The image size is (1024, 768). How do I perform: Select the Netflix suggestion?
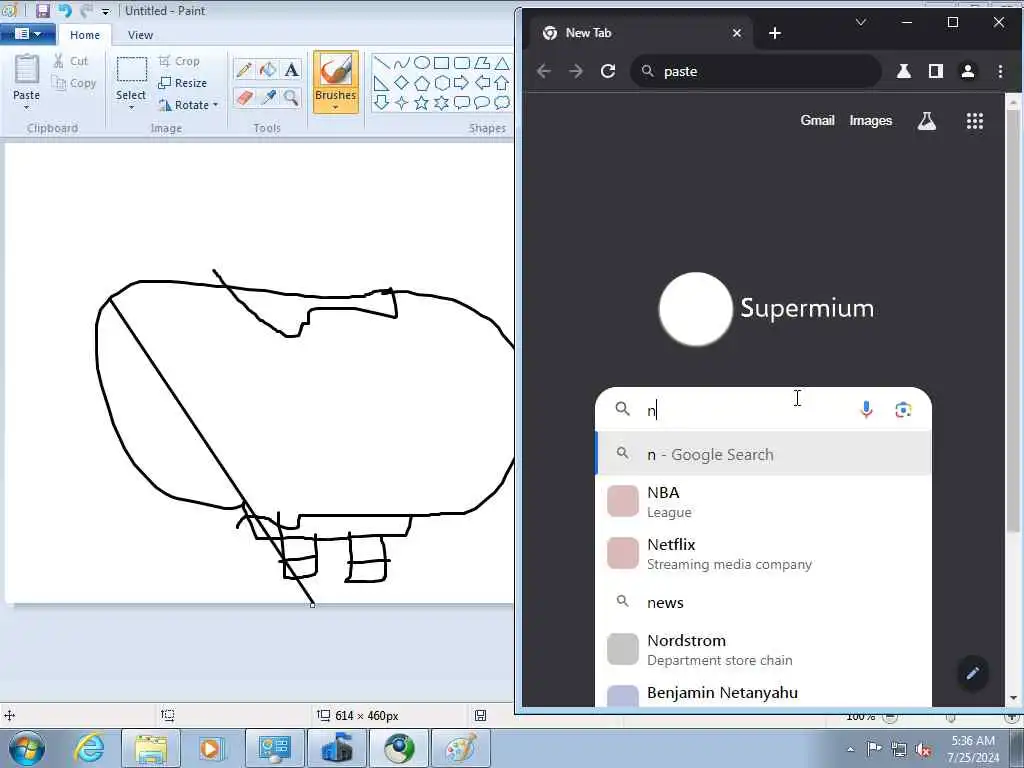coord(763,554)
